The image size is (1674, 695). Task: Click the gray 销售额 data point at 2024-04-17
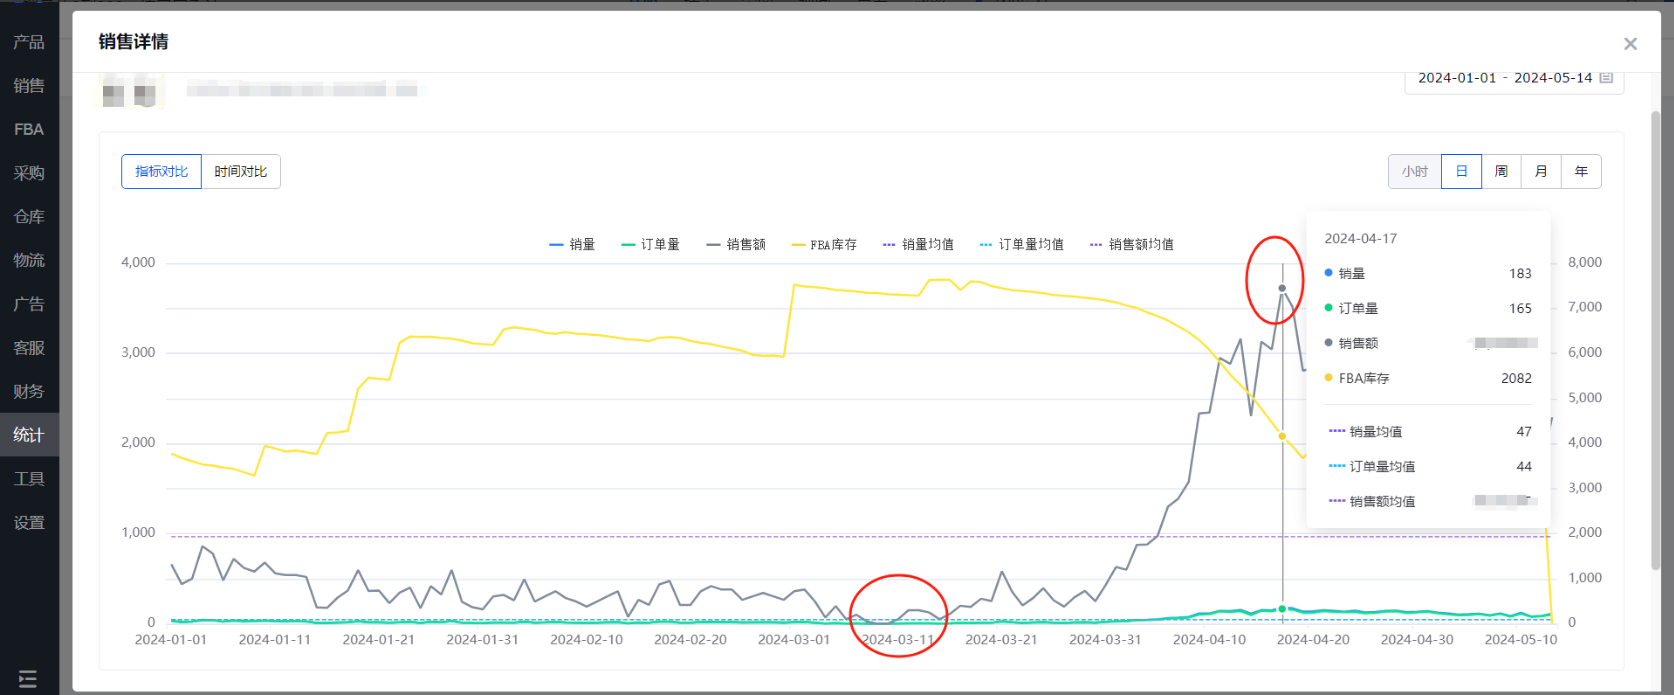tap(1282, 288)
